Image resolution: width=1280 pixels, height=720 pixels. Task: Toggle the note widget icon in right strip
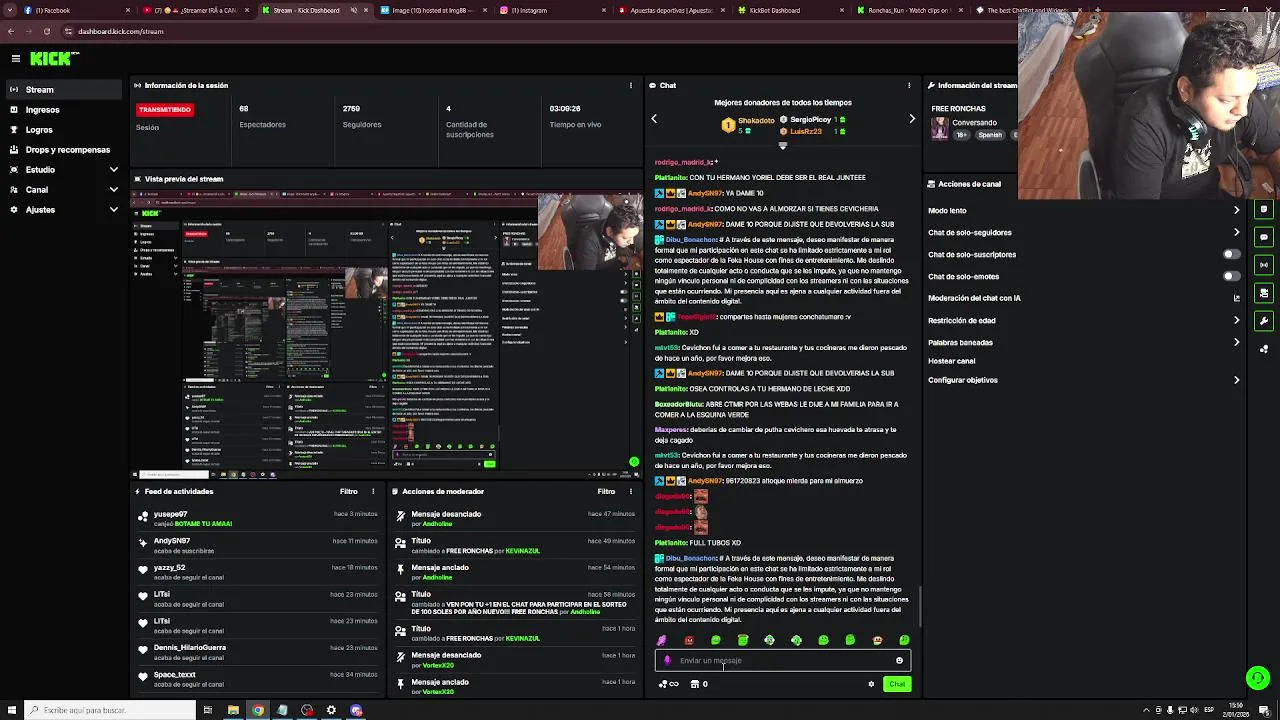[x=1264, y=210]
